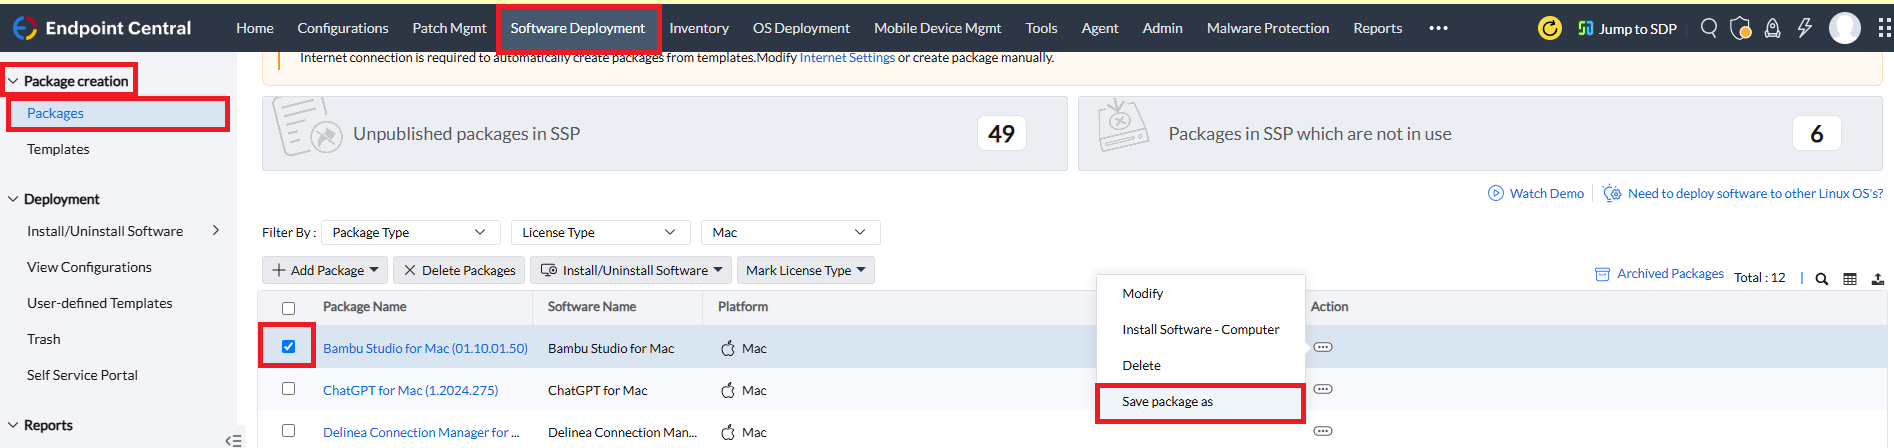This screenshot has height=448, width=1894.
Task: Uncheck the Bambu Studio for Mac checkbox
Action: 288,347
